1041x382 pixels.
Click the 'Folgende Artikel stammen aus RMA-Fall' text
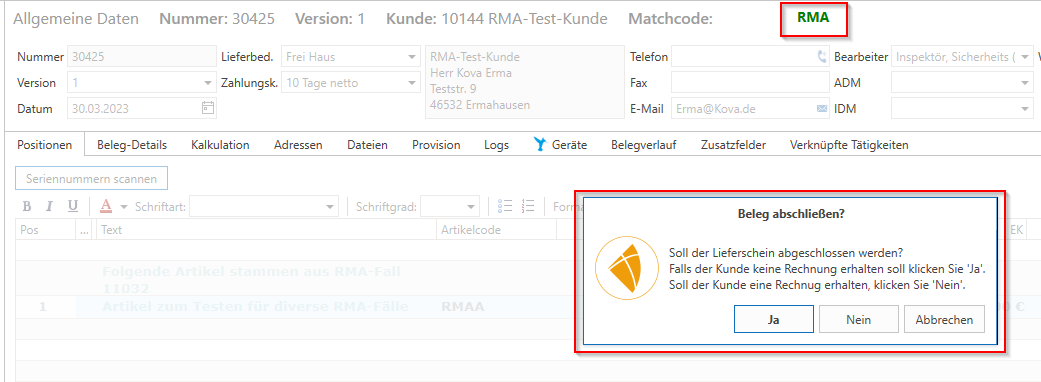(251, 271)
